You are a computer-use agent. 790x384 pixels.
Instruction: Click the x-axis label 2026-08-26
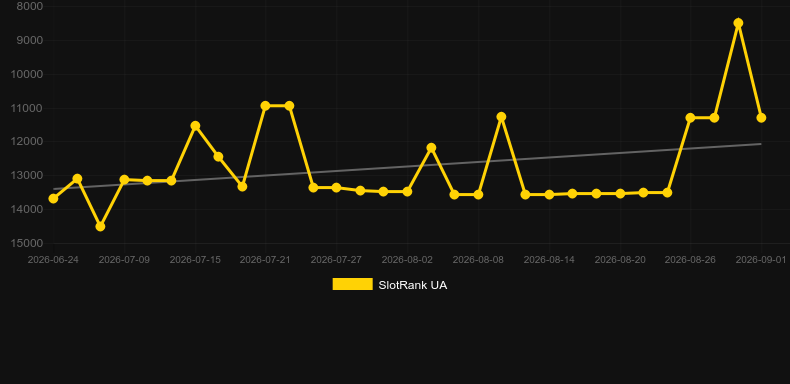click(x=690, y=260)
